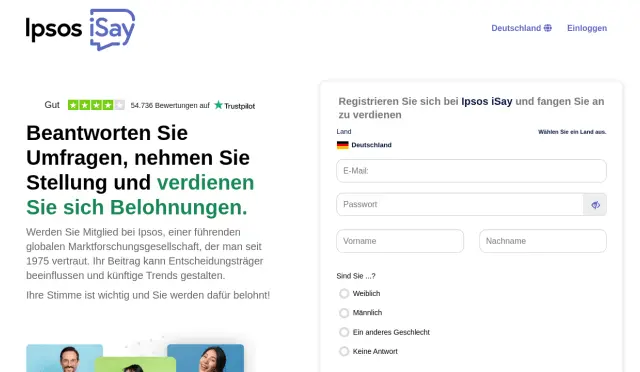The image size is (640, 372).
Task: Click 'Ihre Stimme ist wichtig' sentence
Action: coord(148,295)
